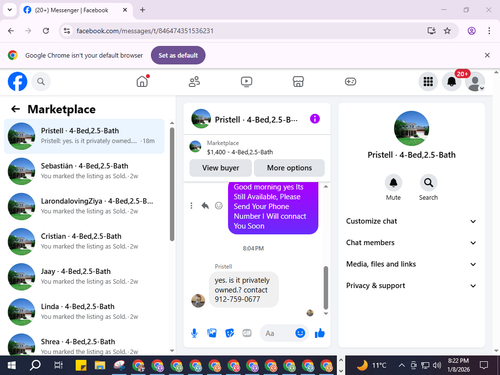Image resolution: width=500 pixels, height=375 pixels.
Task: Open the account profile avatar menu
Action: [475, 81]
